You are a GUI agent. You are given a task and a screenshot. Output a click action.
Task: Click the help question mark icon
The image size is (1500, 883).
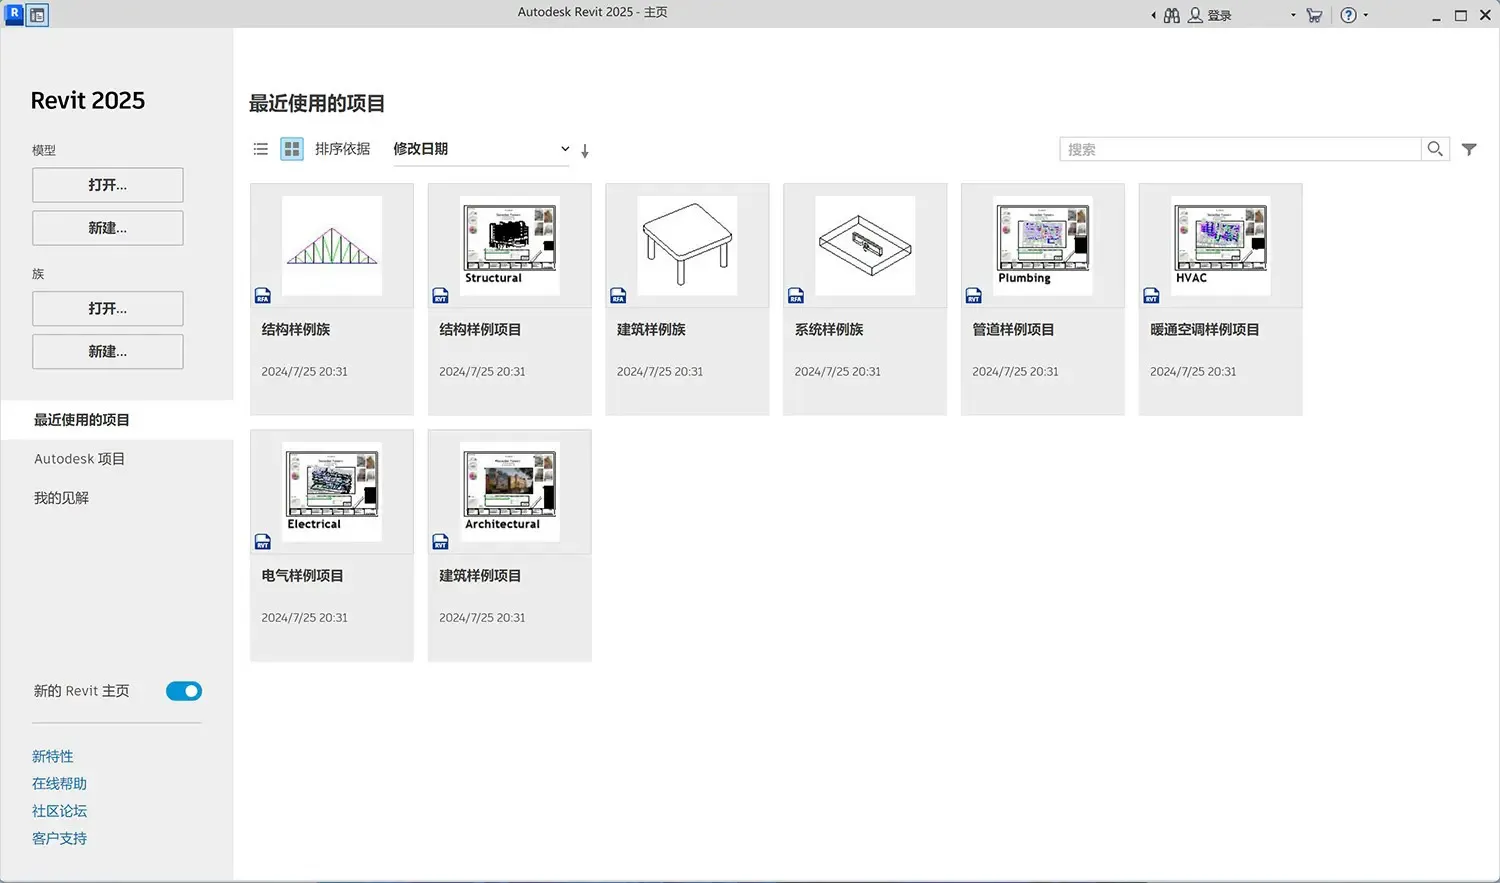(1348, 15)
